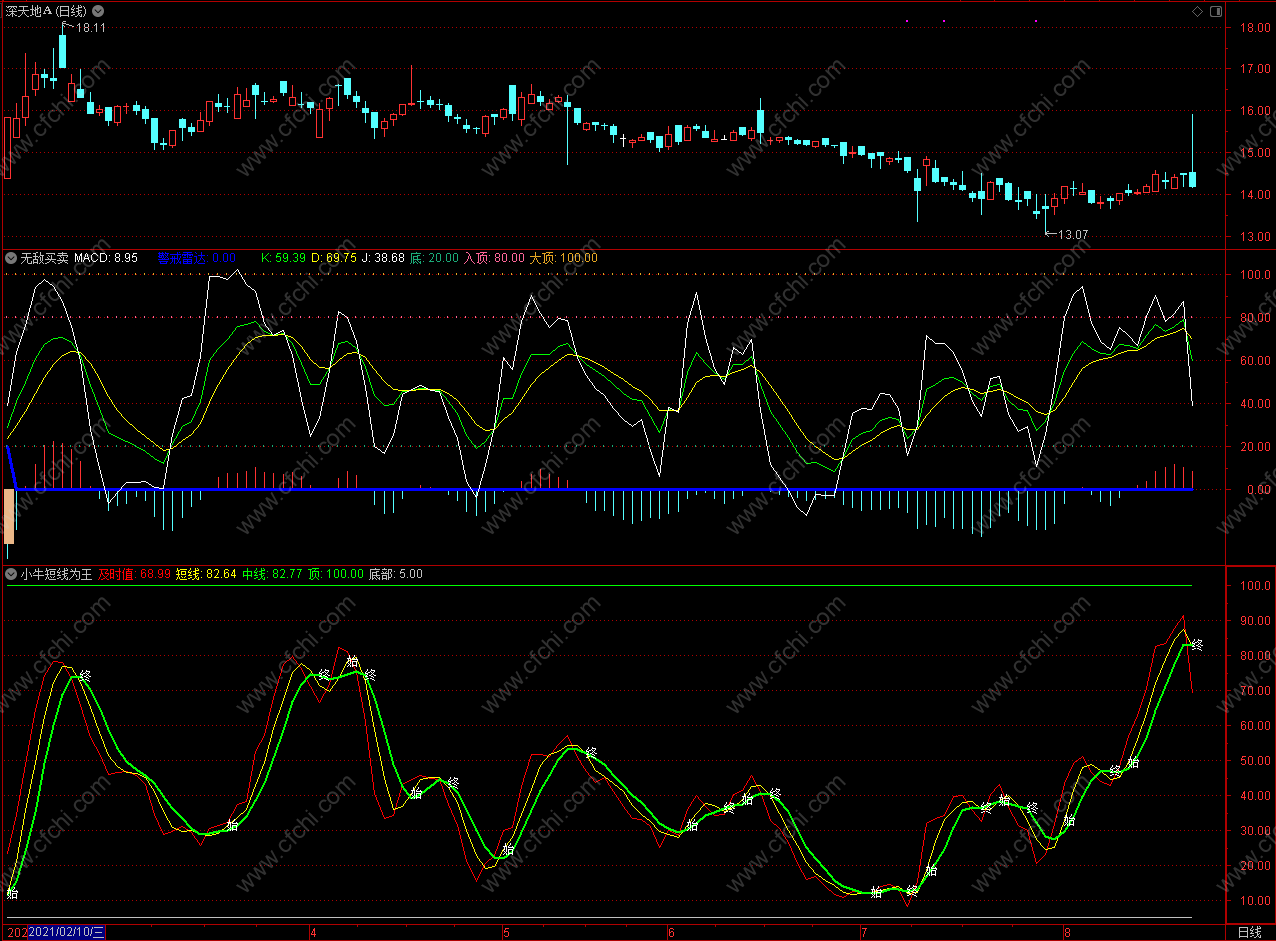Image resolution: width=1276 pixels, height=941 pixels.
Task: Click the 80.00 label on middle indicator axis
Action: coord(1254,317)
